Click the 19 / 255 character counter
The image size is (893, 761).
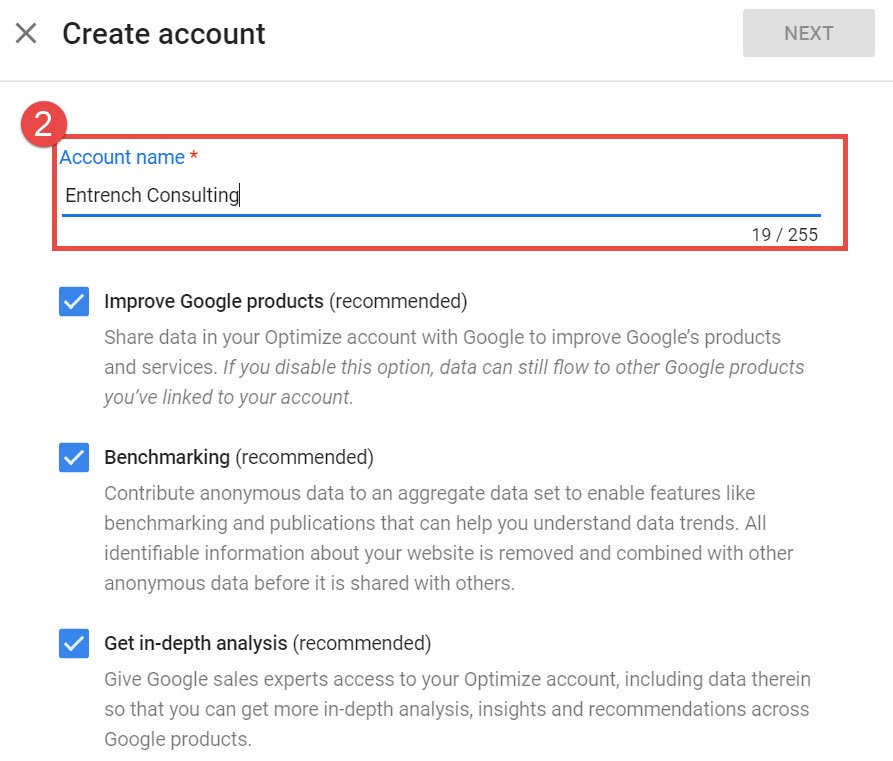point(784,235)
